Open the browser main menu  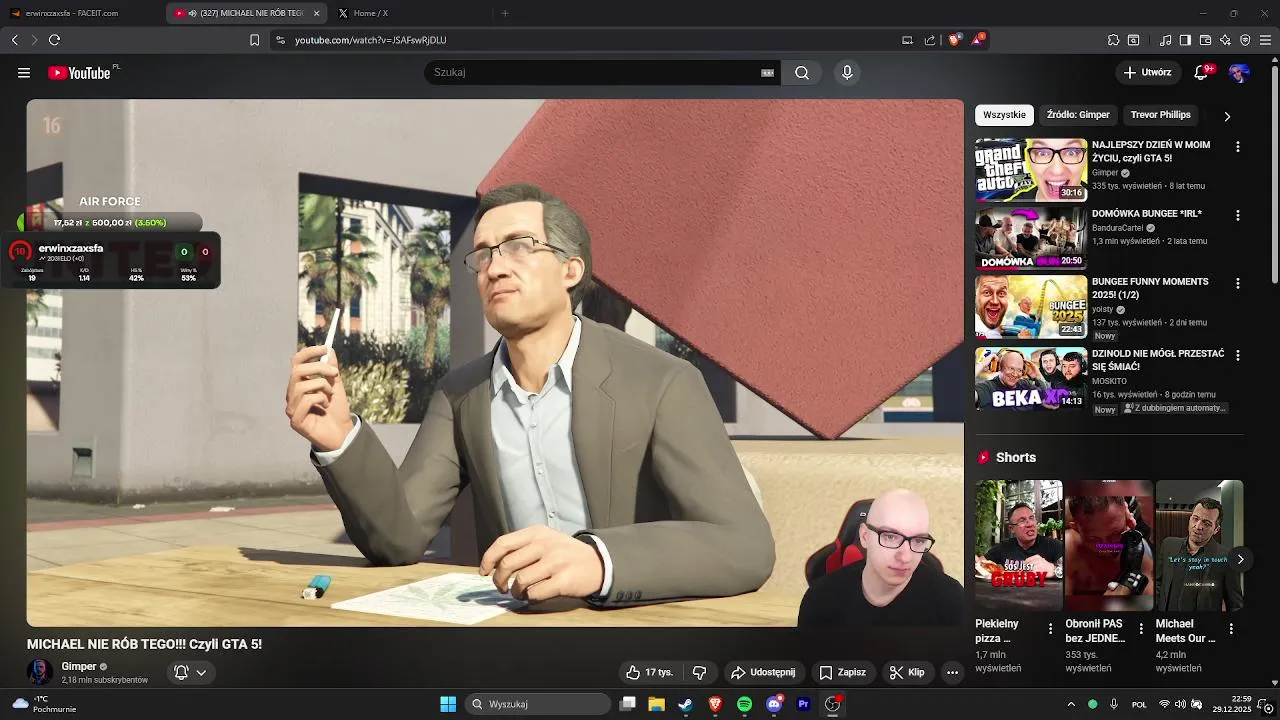click(1266, 40)
